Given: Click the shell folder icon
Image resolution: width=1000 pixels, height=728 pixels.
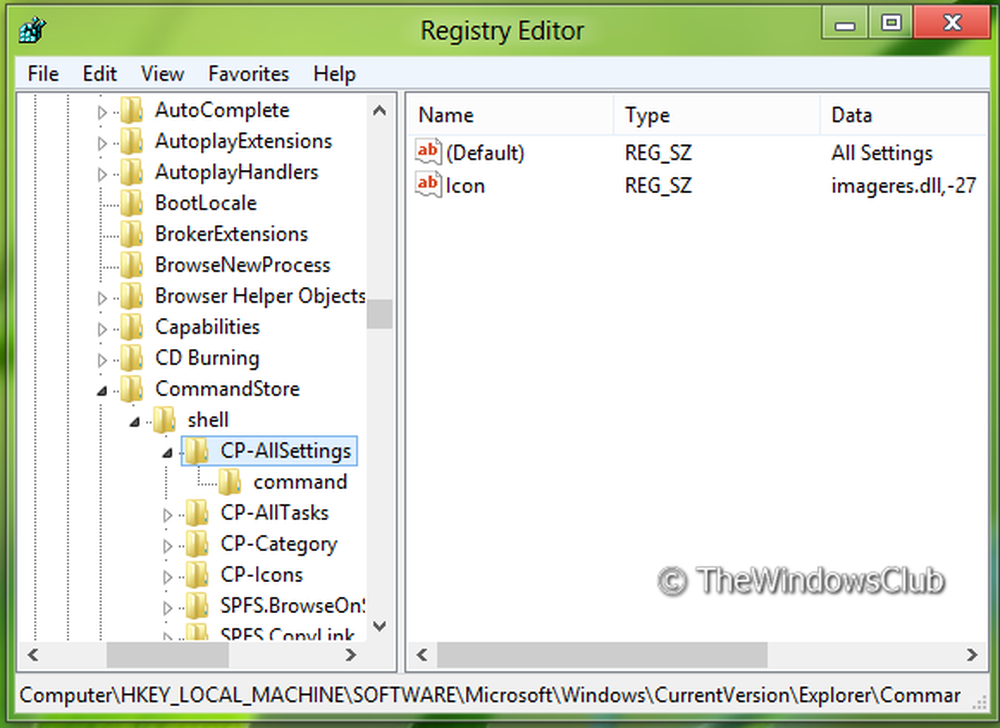Looking at the screenshot, I should [165, 420].
